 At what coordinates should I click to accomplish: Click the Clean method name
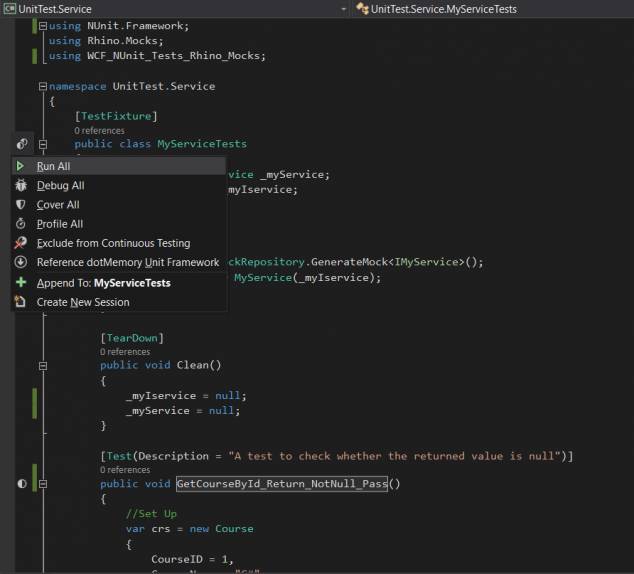(x=192, y=365)
